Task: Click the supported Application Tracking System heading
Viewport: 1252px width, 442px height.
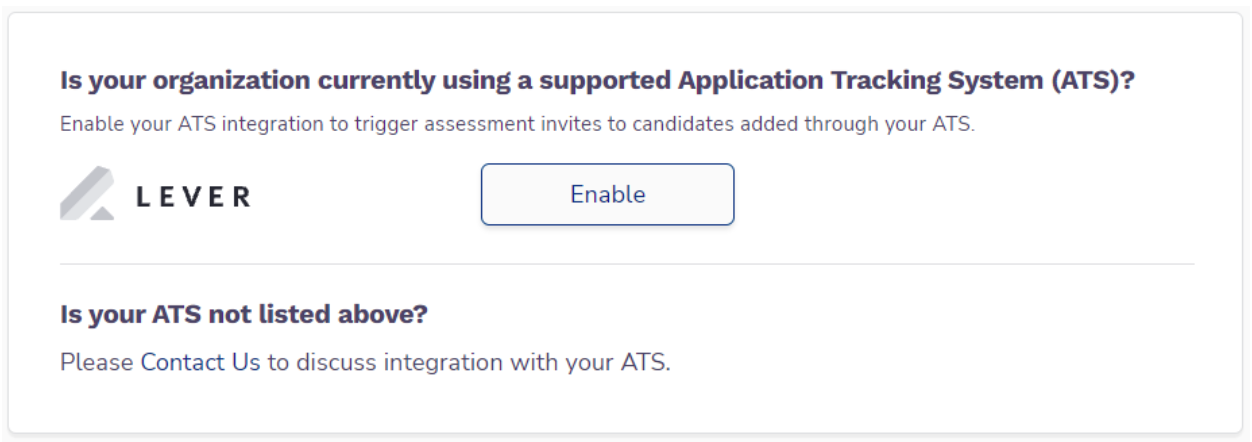Action: pyautogui.click(x=598, y=83)
